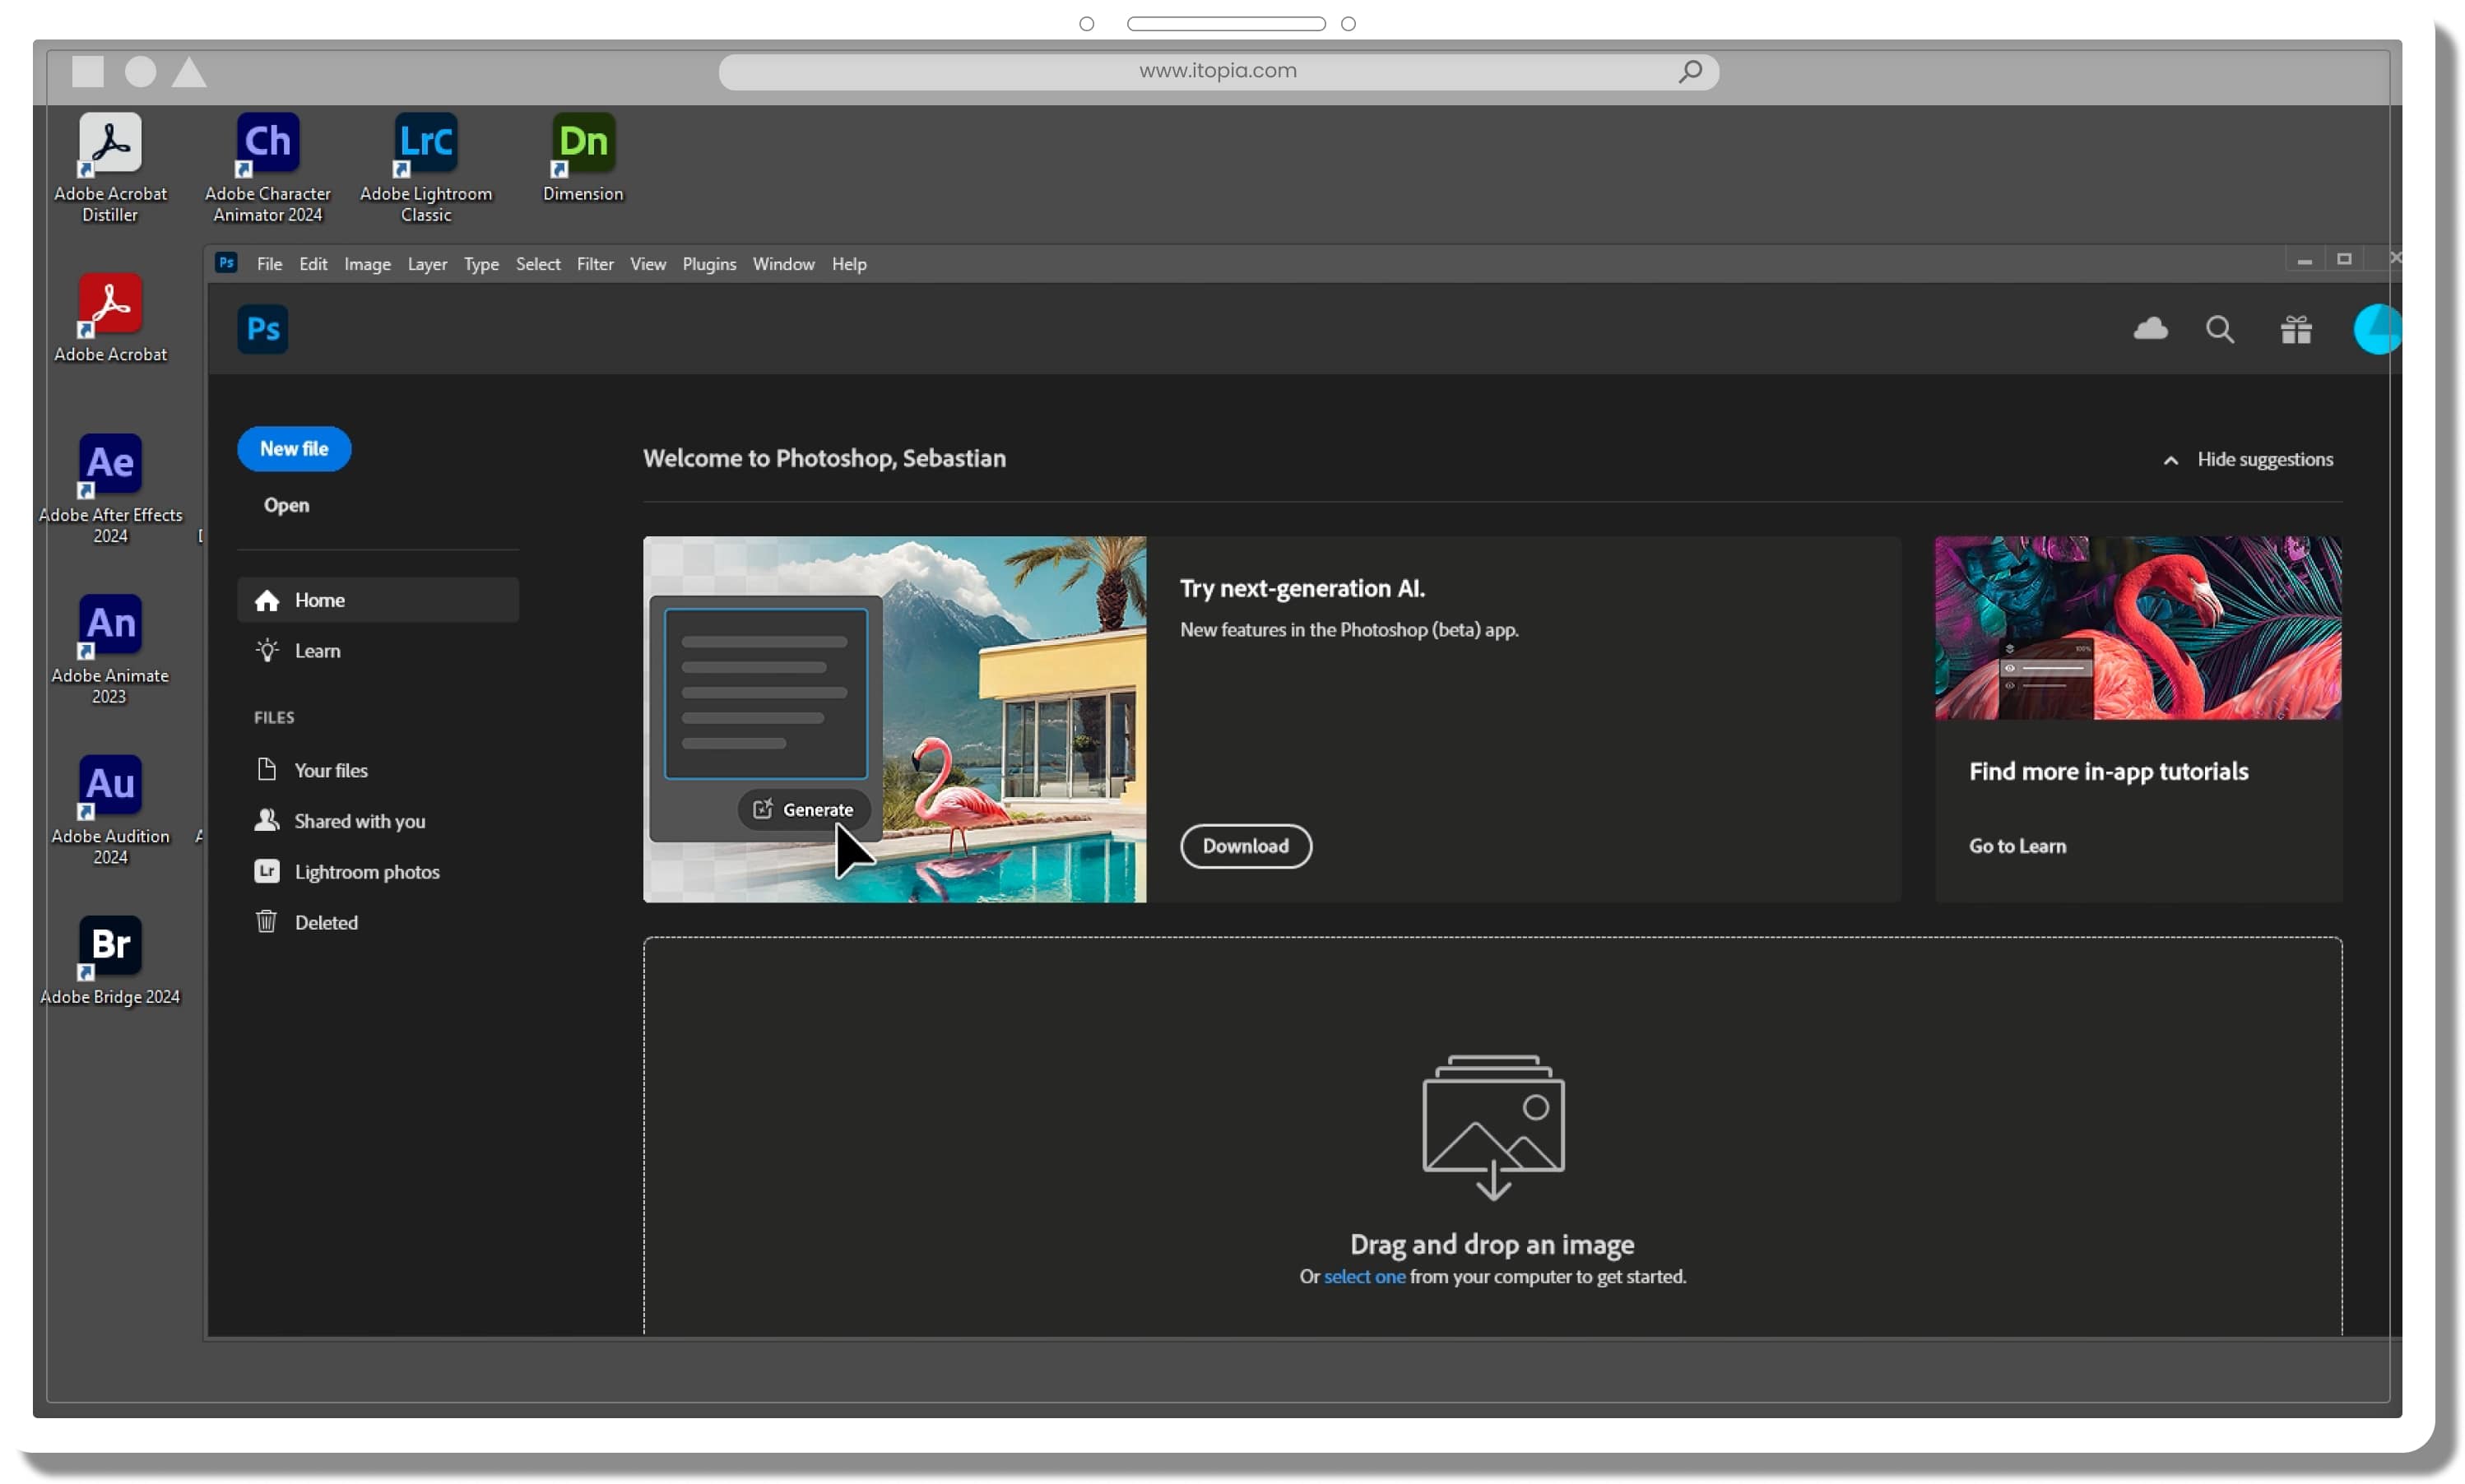Open the Layer menu
Viewport: 2465px width, 1484px height.
click(427, 264)
